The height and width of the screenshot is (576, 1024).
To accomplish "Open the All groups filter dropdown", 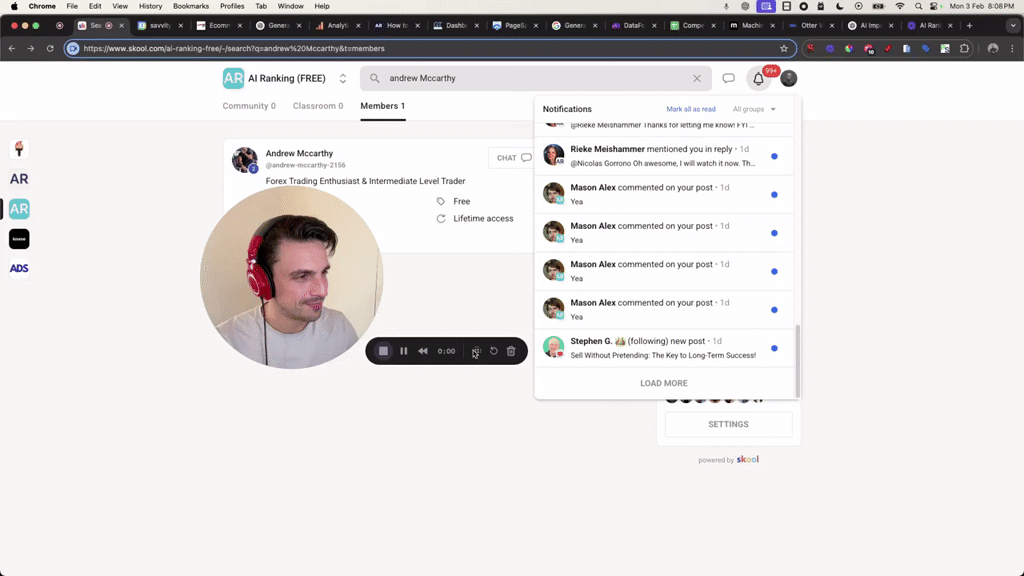I will coord(751,108).
